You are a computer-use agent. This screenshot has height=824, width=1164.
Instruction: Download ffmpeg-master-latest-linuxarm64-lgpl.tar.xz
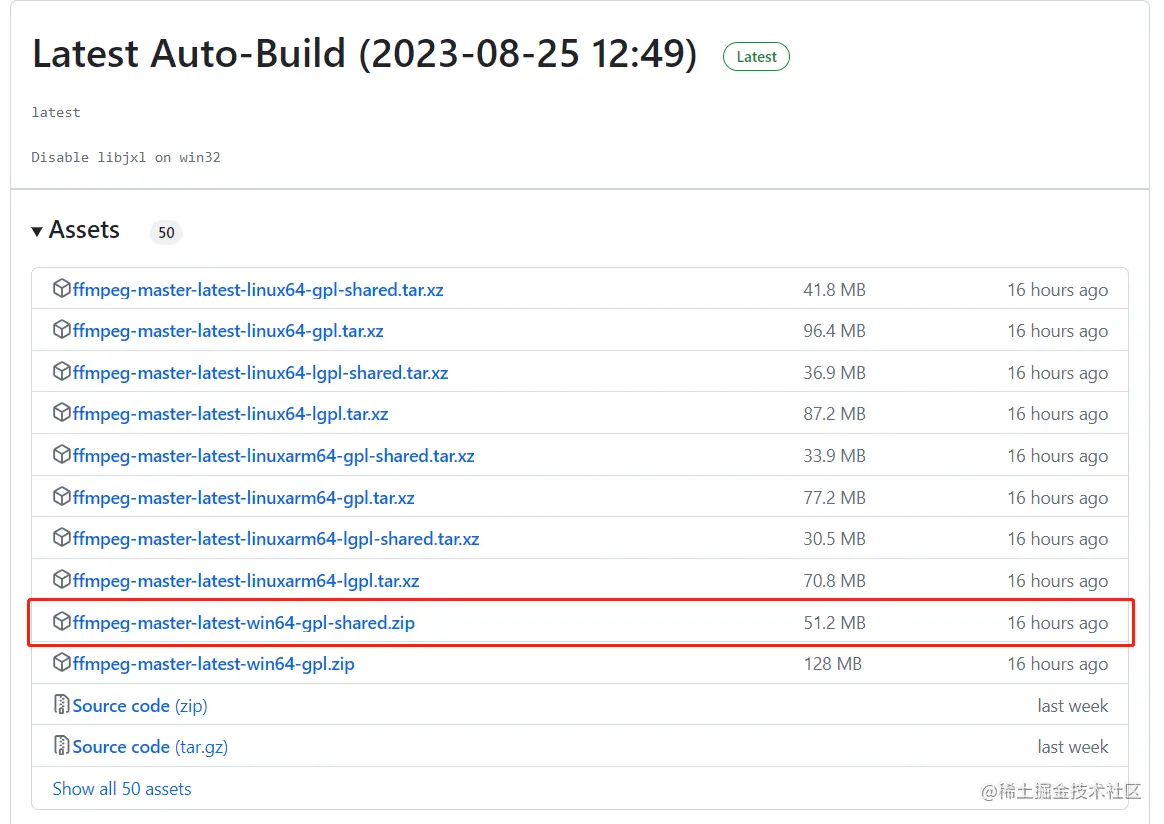click(x=246, y=581)
